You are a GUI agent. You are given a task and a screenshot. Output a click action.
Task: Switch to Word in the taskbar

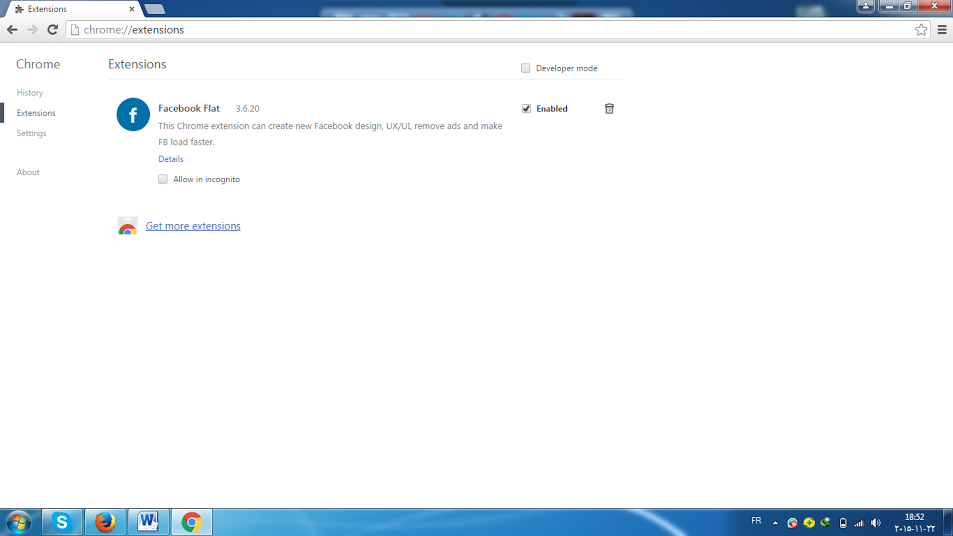pos(148,522)
